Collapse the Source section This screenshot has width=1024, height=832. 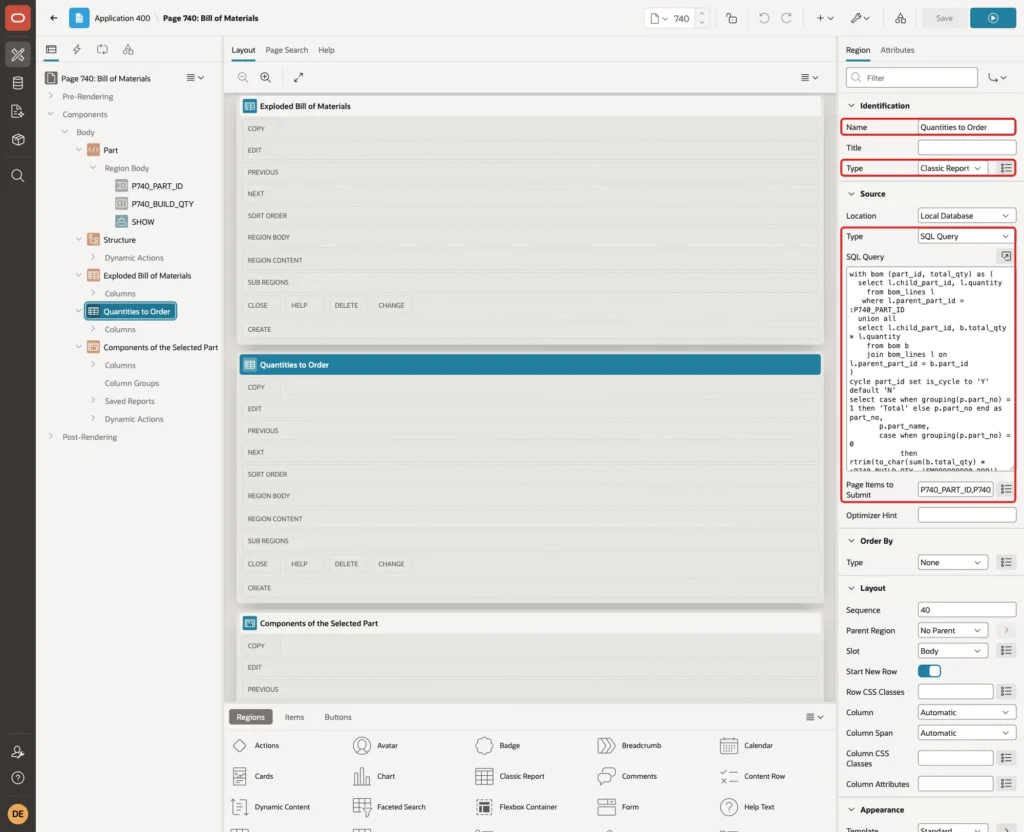click(x=851, y=194)
